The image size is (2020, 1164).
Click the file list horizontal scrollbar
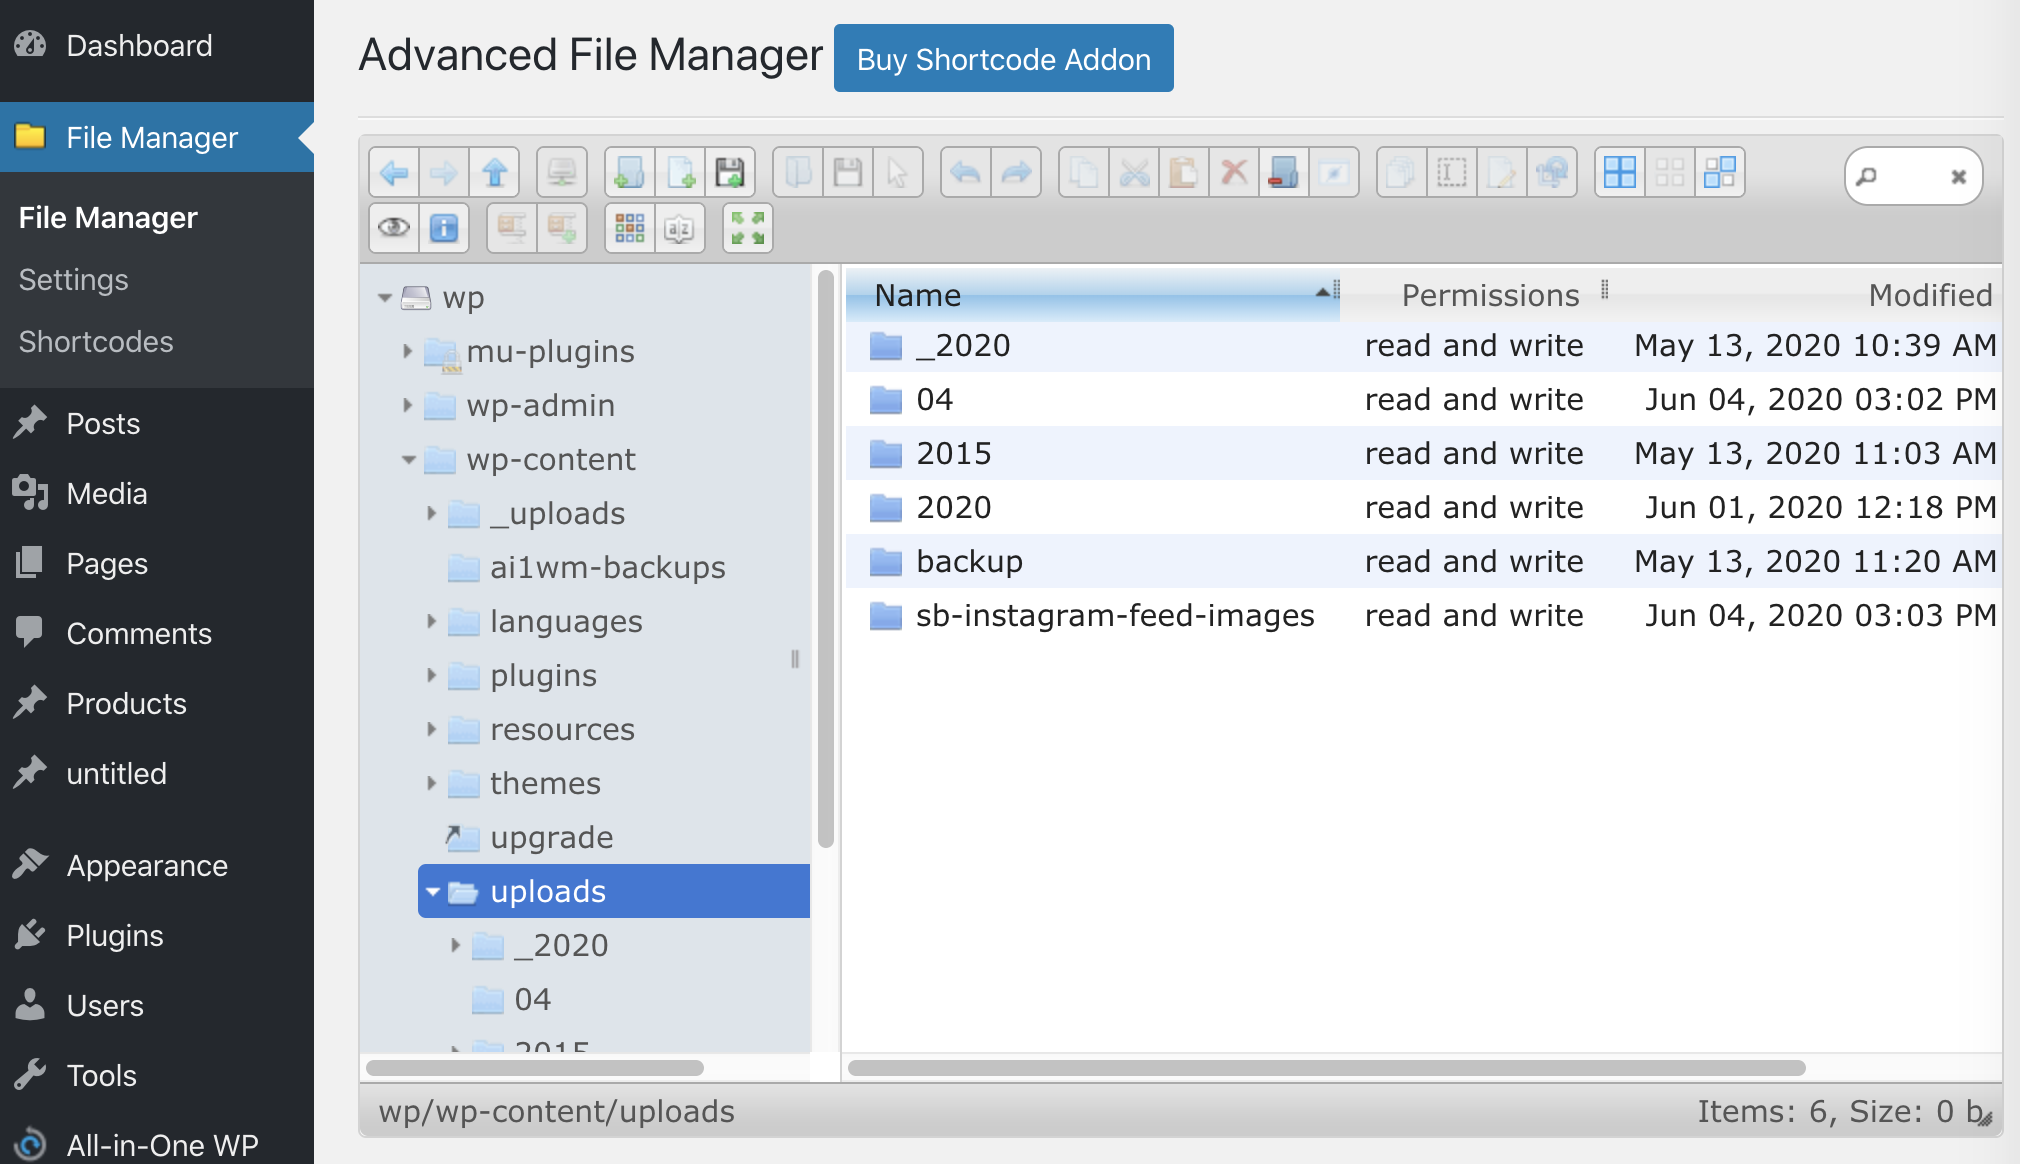pos(1327,1068)
